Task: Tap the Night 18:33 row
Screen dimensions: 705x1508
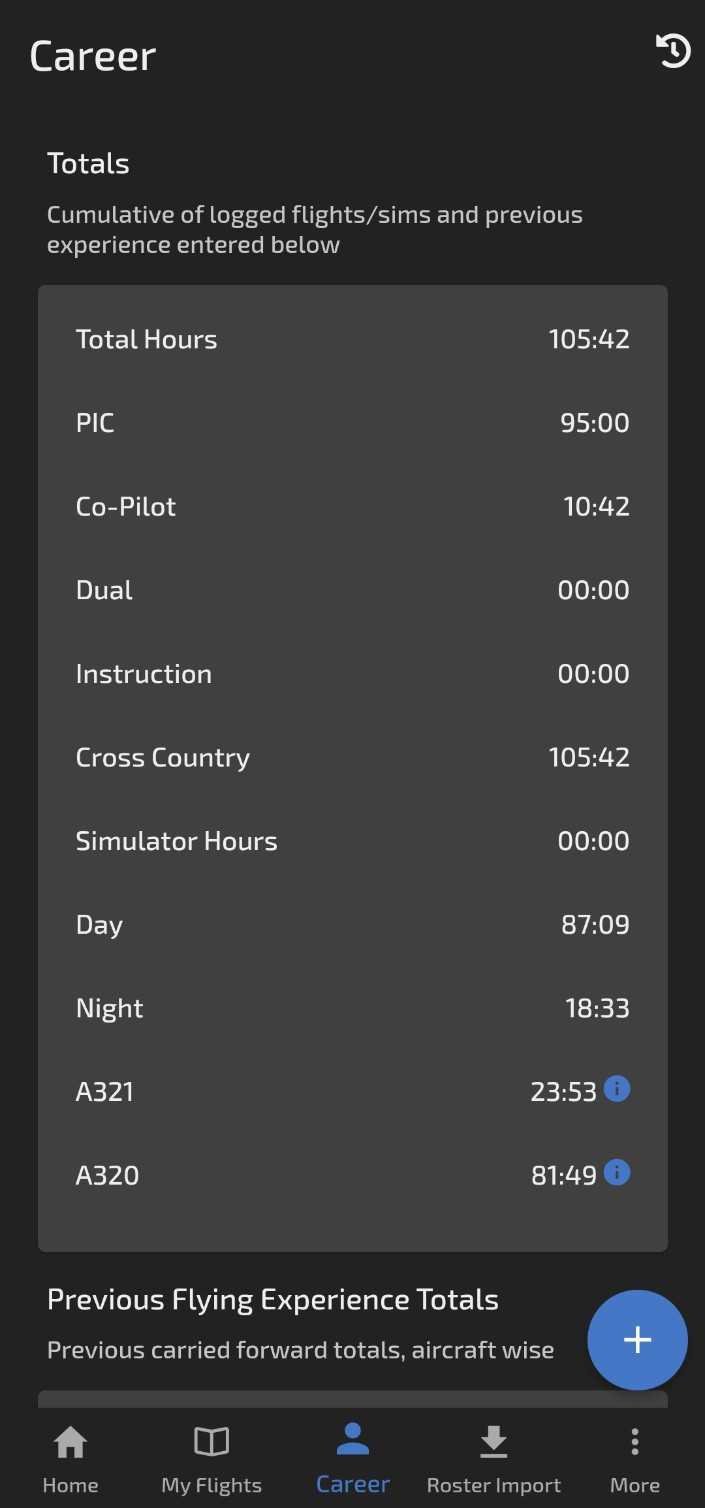Action: pyautogui.click(x=353, y=1008)
